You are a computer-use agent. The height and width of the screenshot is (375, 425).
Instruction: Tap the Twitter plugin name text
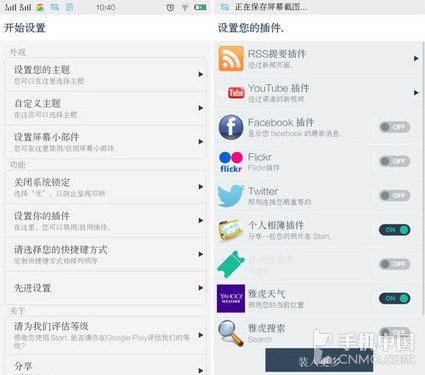coord(263,191)
